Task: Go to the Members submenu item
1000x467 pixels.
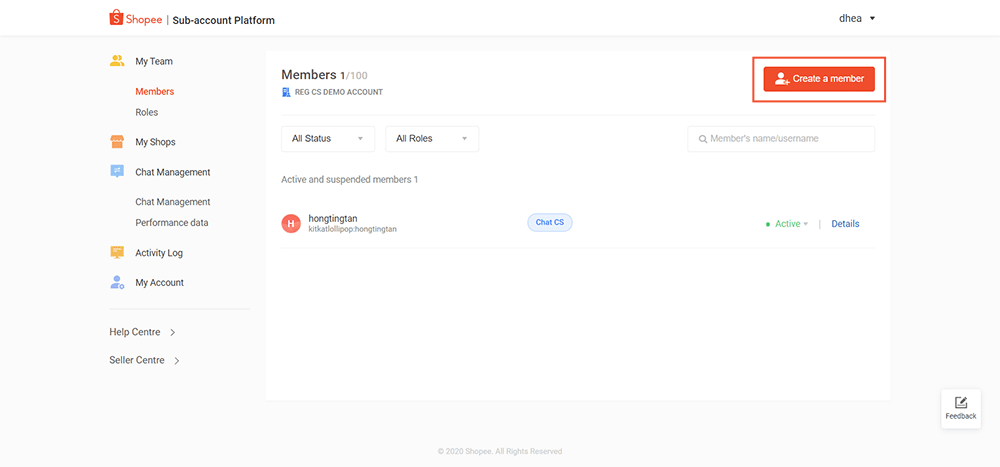Action: click(154, 91)
